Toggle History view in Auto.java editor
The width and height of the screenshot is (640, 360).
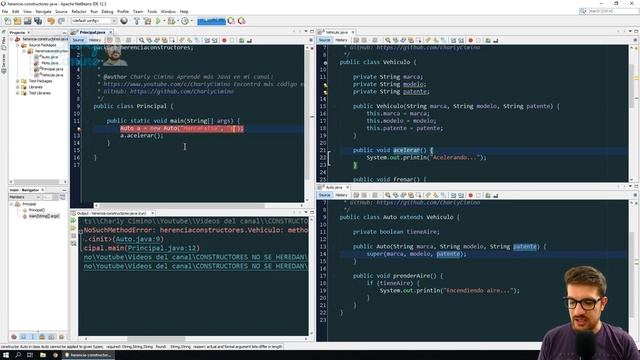pos(341,195)
